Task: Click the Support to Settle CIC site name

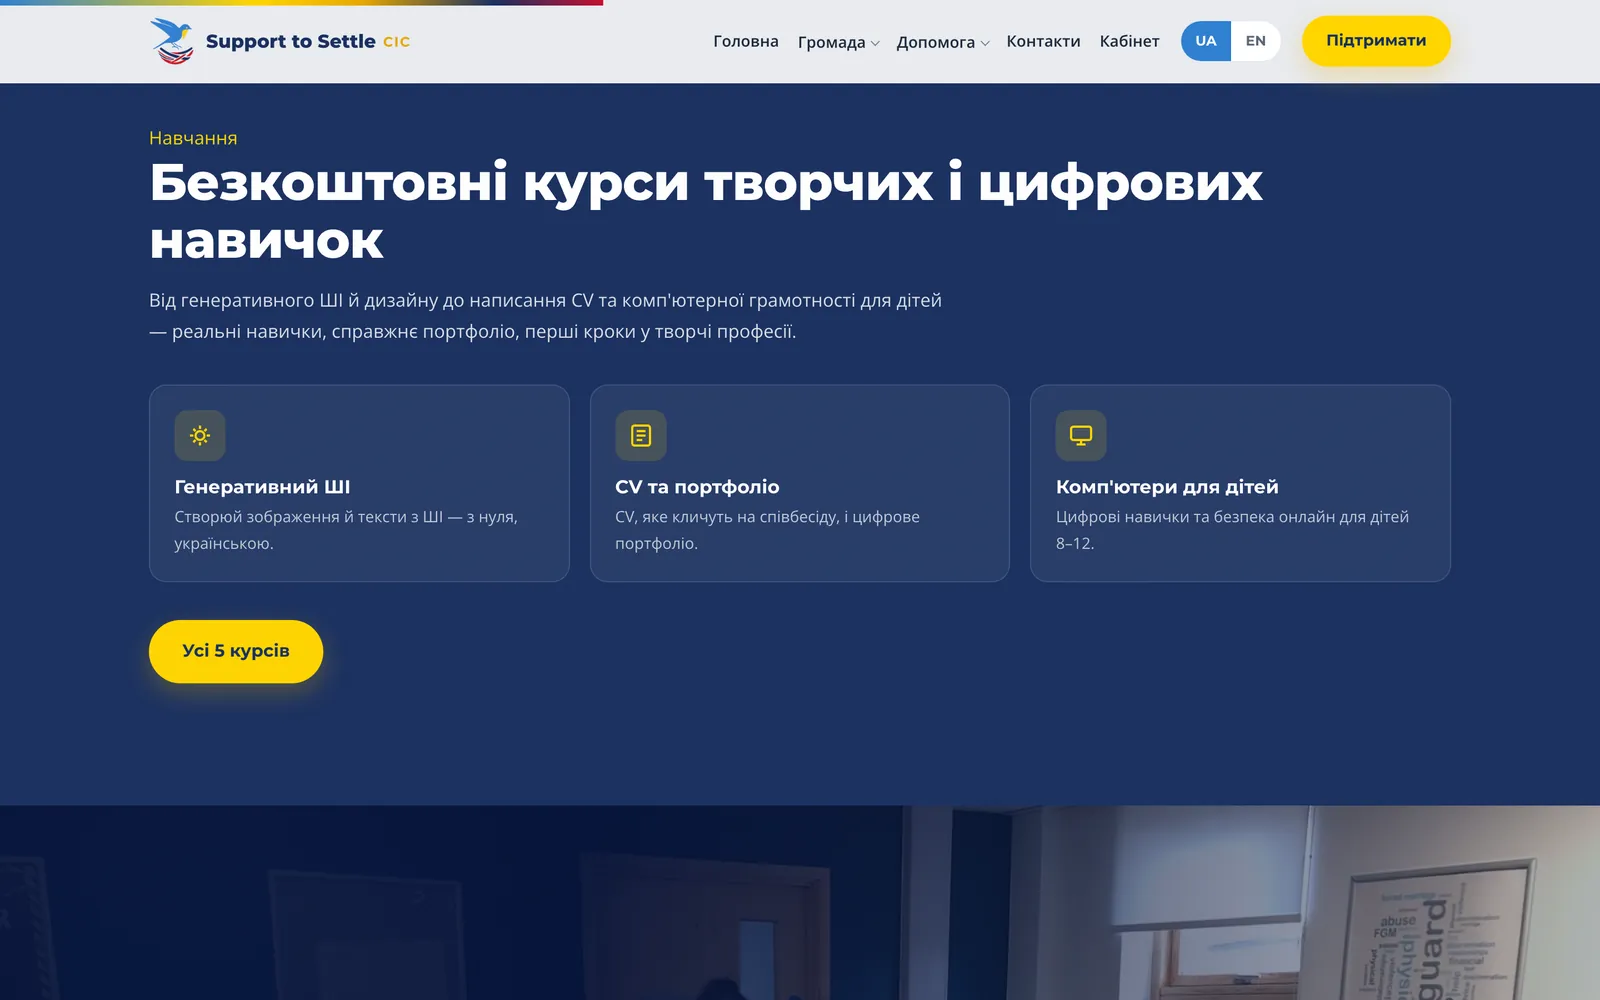Action: [308, 41]
